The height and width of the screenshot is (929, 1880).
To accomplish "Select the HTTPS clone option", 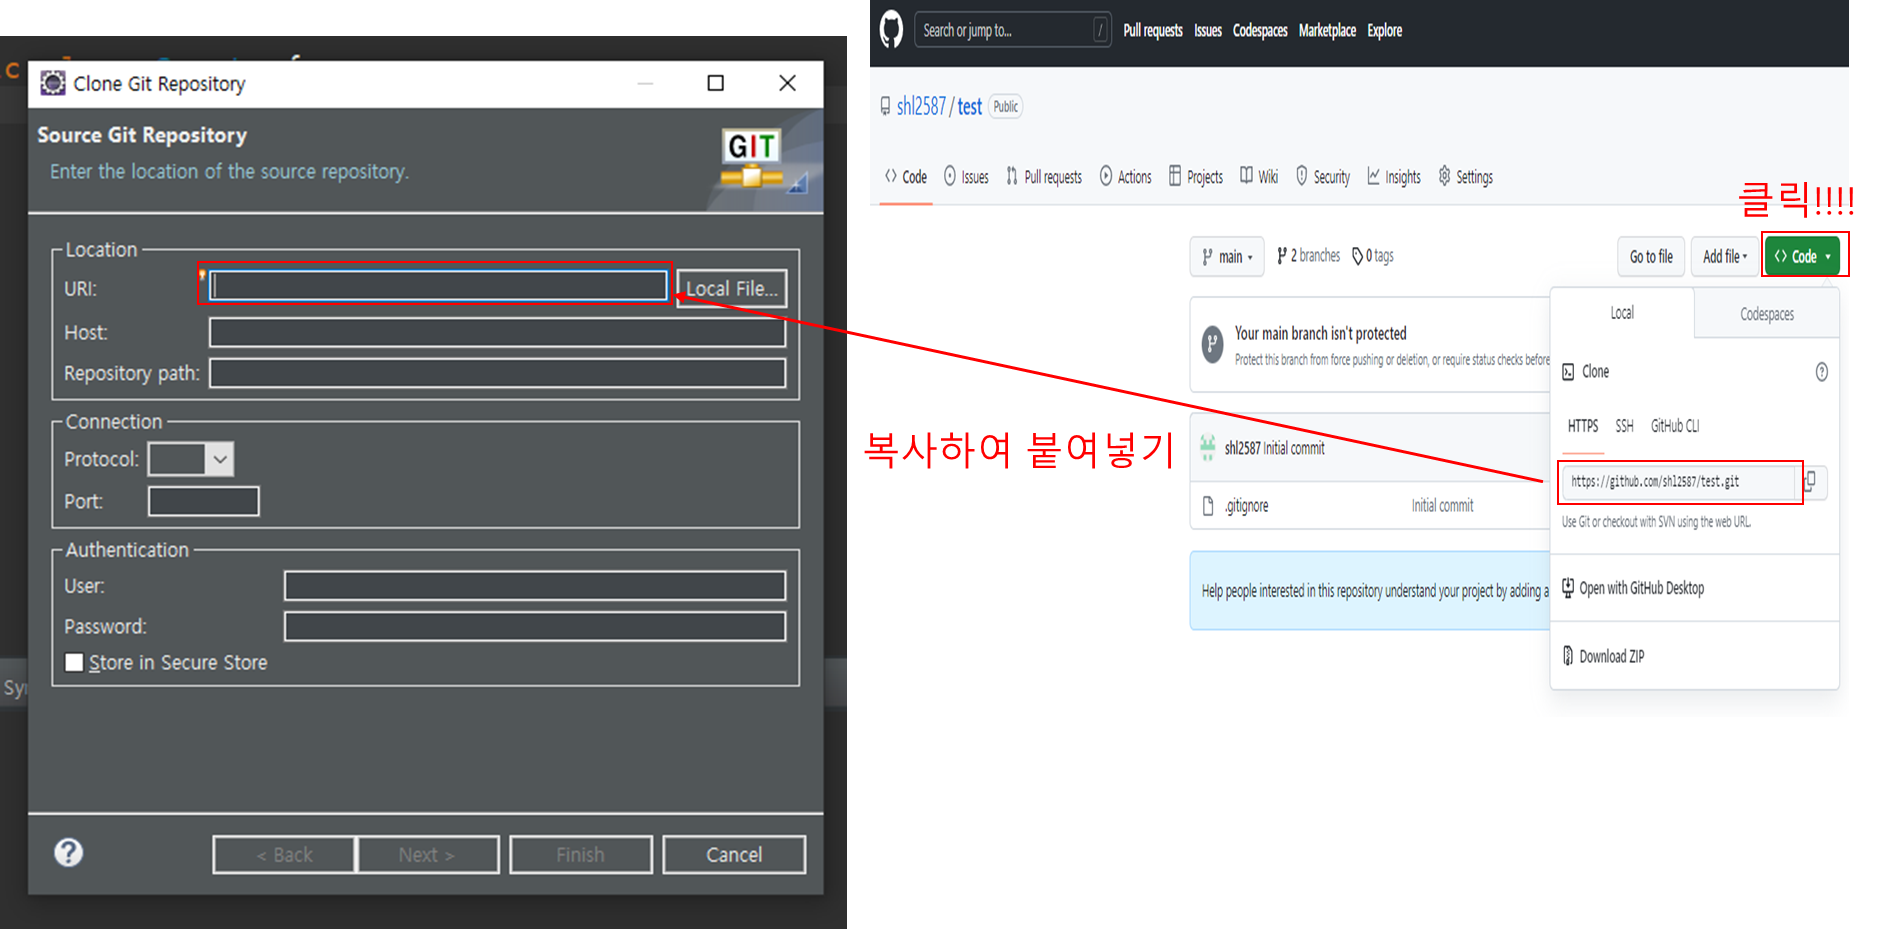I will pyautogui.click(x=1583, y=426).
